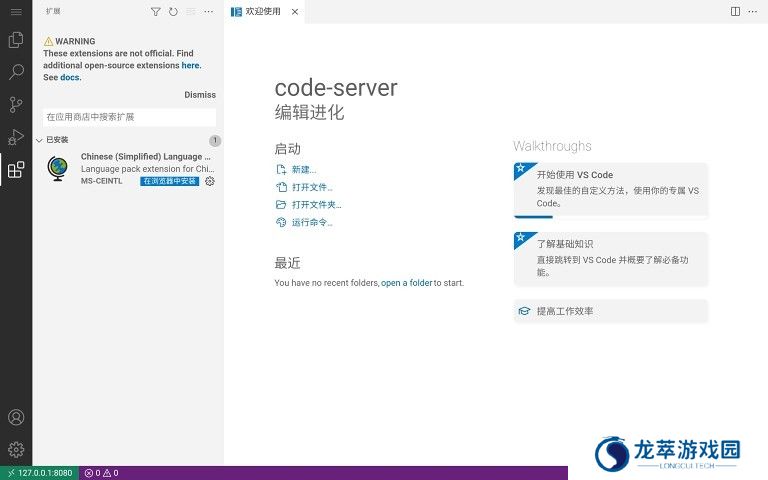
Task: Click the warning triangle icon
Action: 48,42
